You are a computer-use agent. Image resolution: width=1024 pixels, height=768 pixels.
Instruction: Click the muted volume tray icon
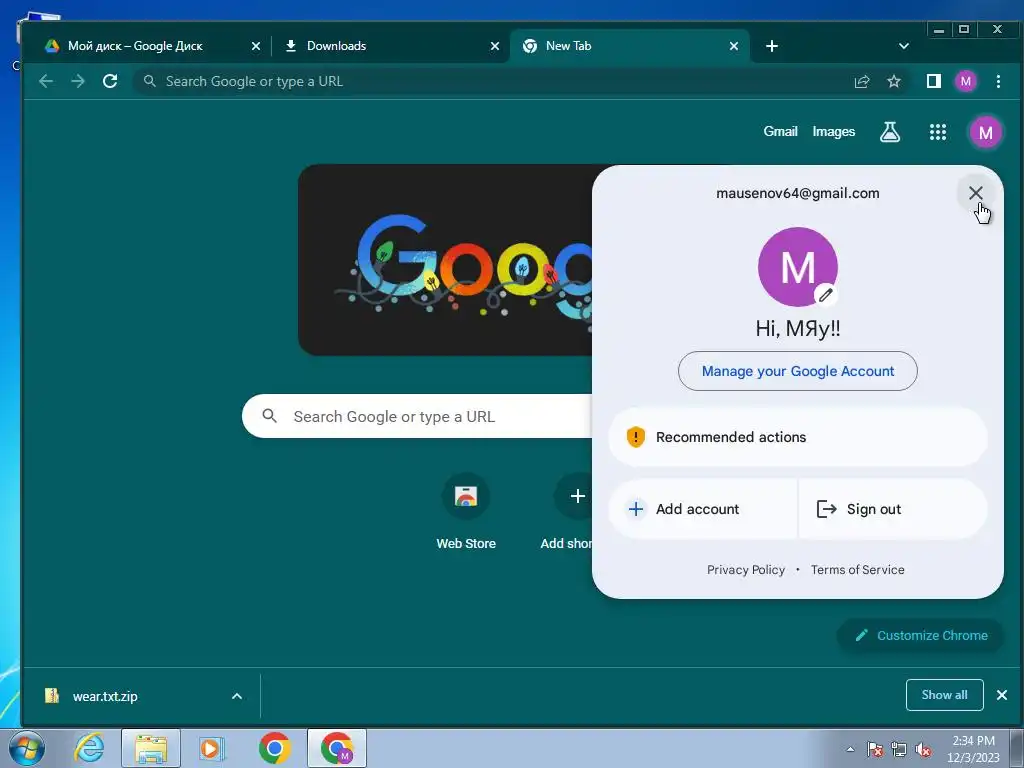click(x=923, y=750)
